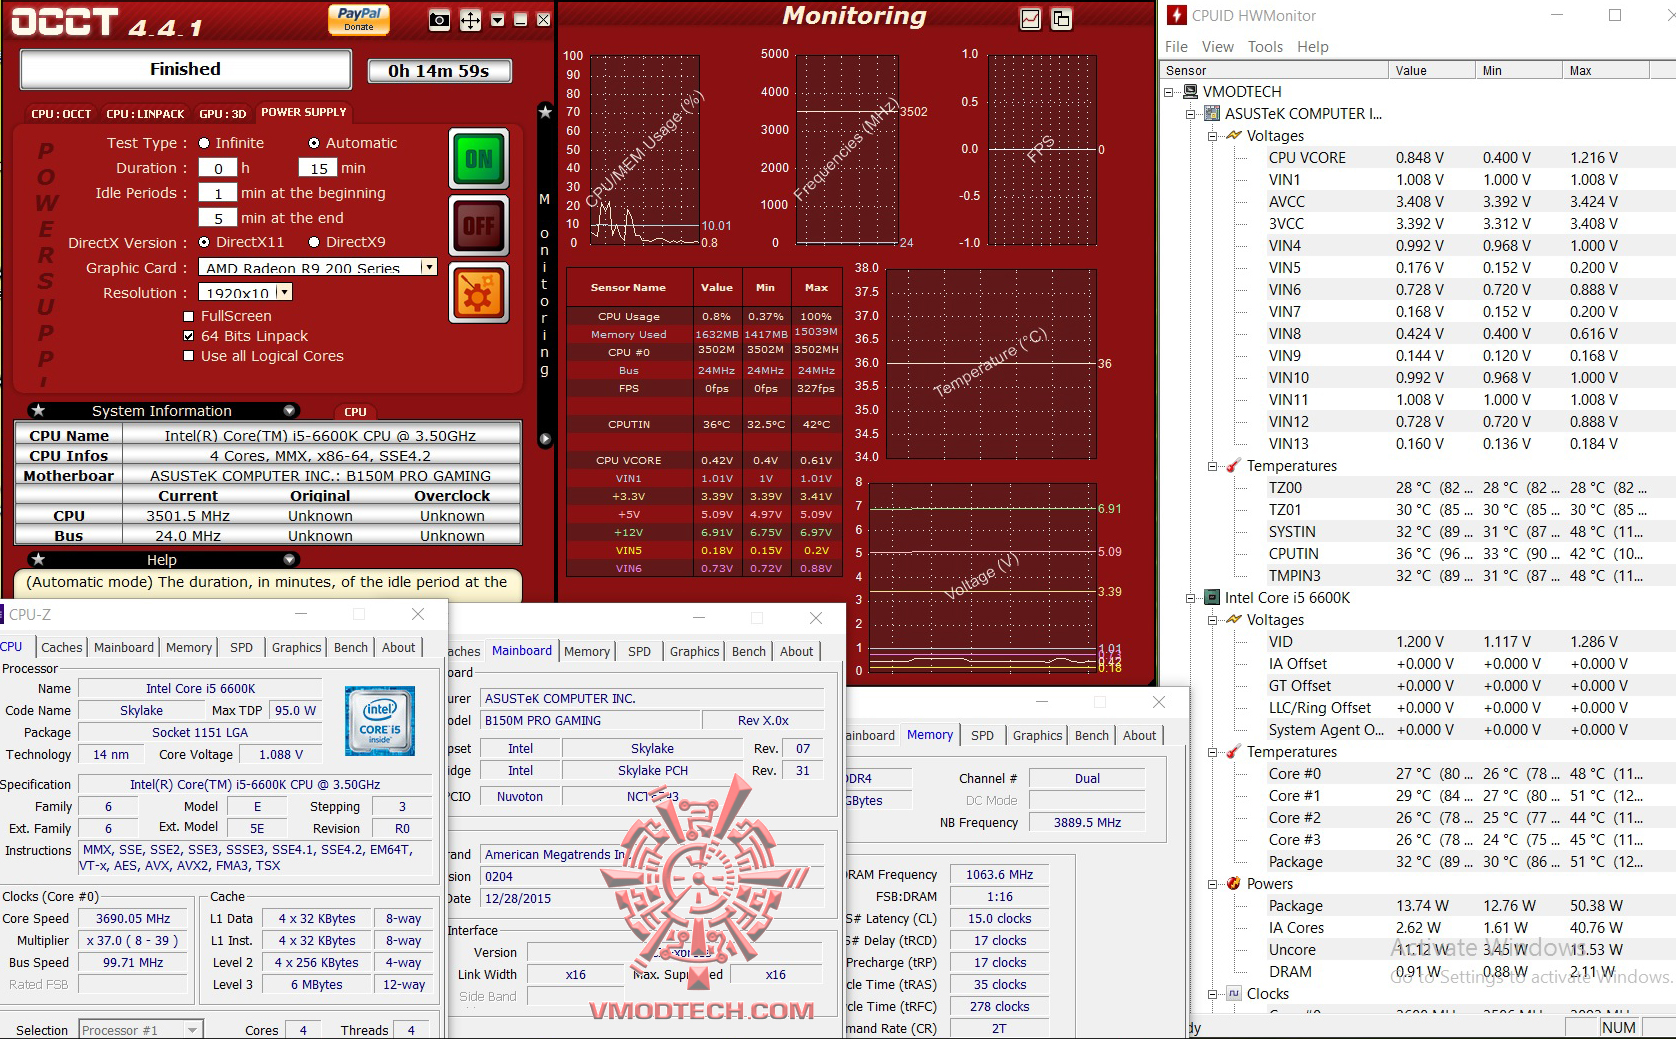Open the File menu in HWMonitor
This screenshot has height=1039, width=1676.
(1176, 47)
